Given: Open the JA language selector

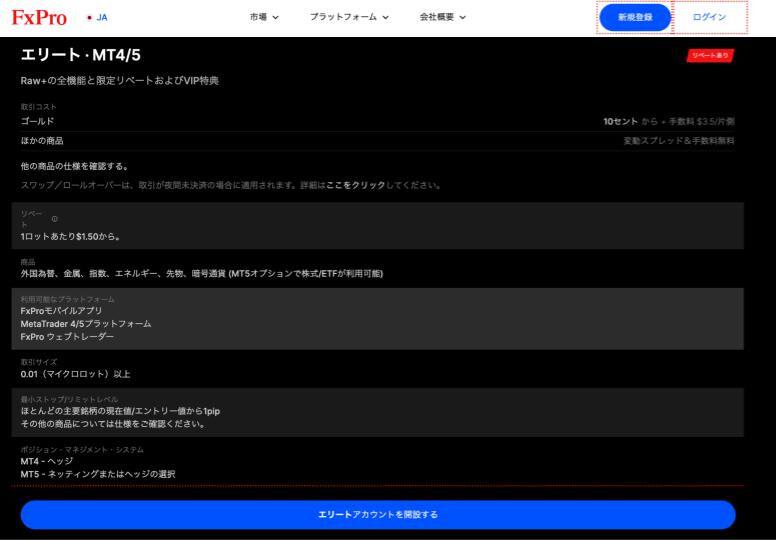Looking at the screenshot, I should coord(97,17).
